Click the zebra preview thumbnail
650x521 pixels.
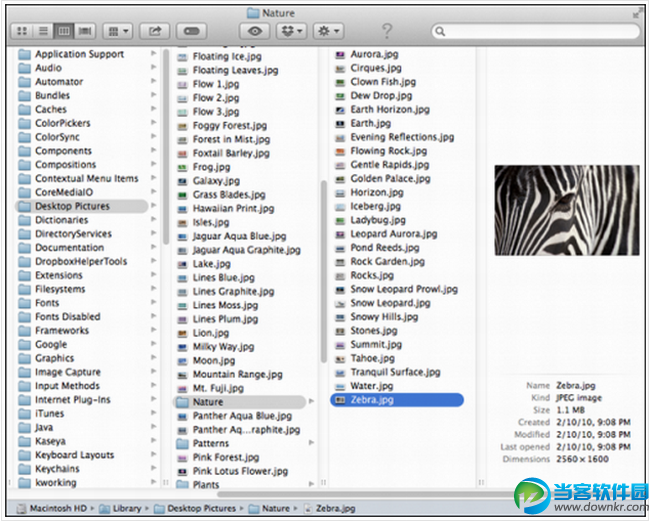coord(567,210)
